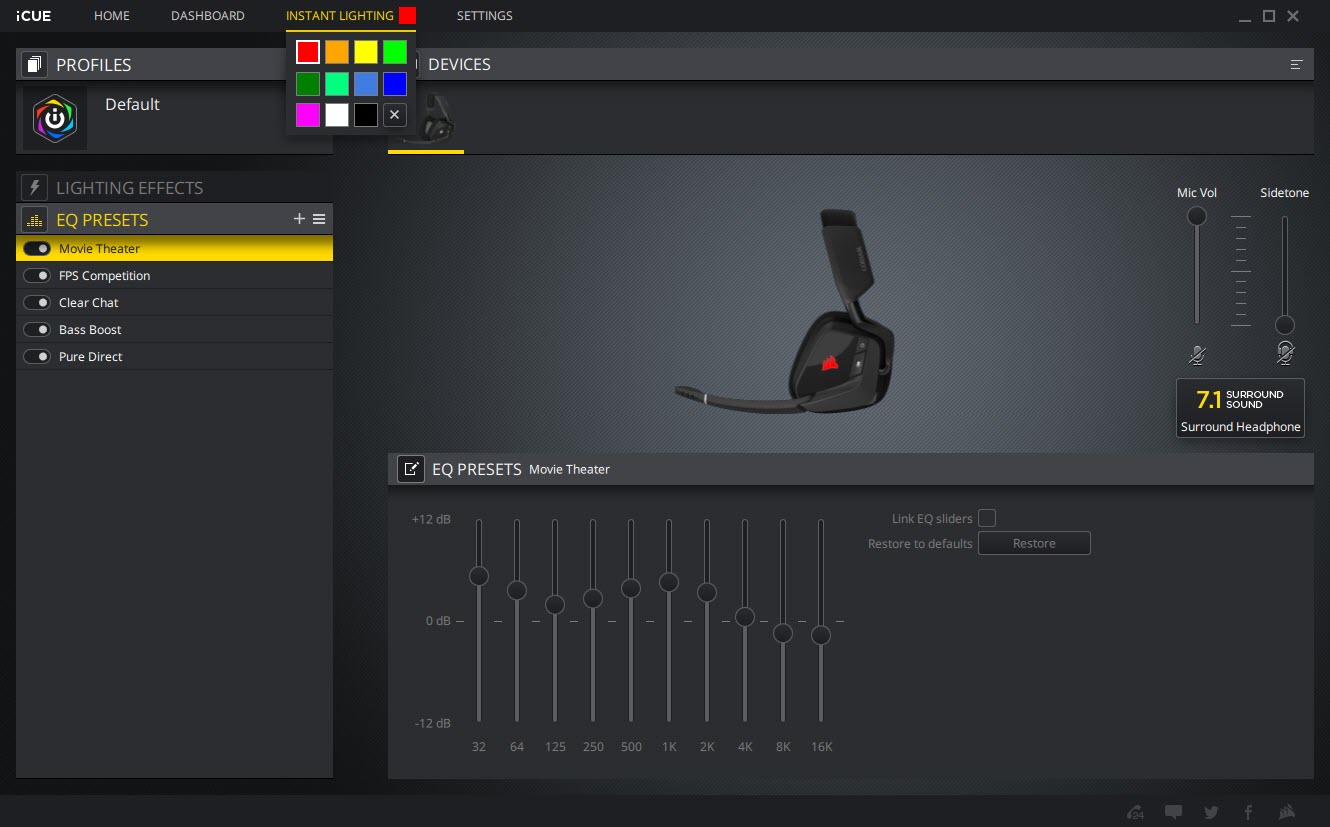Pick the yellow instant lighting swatch

366,52
